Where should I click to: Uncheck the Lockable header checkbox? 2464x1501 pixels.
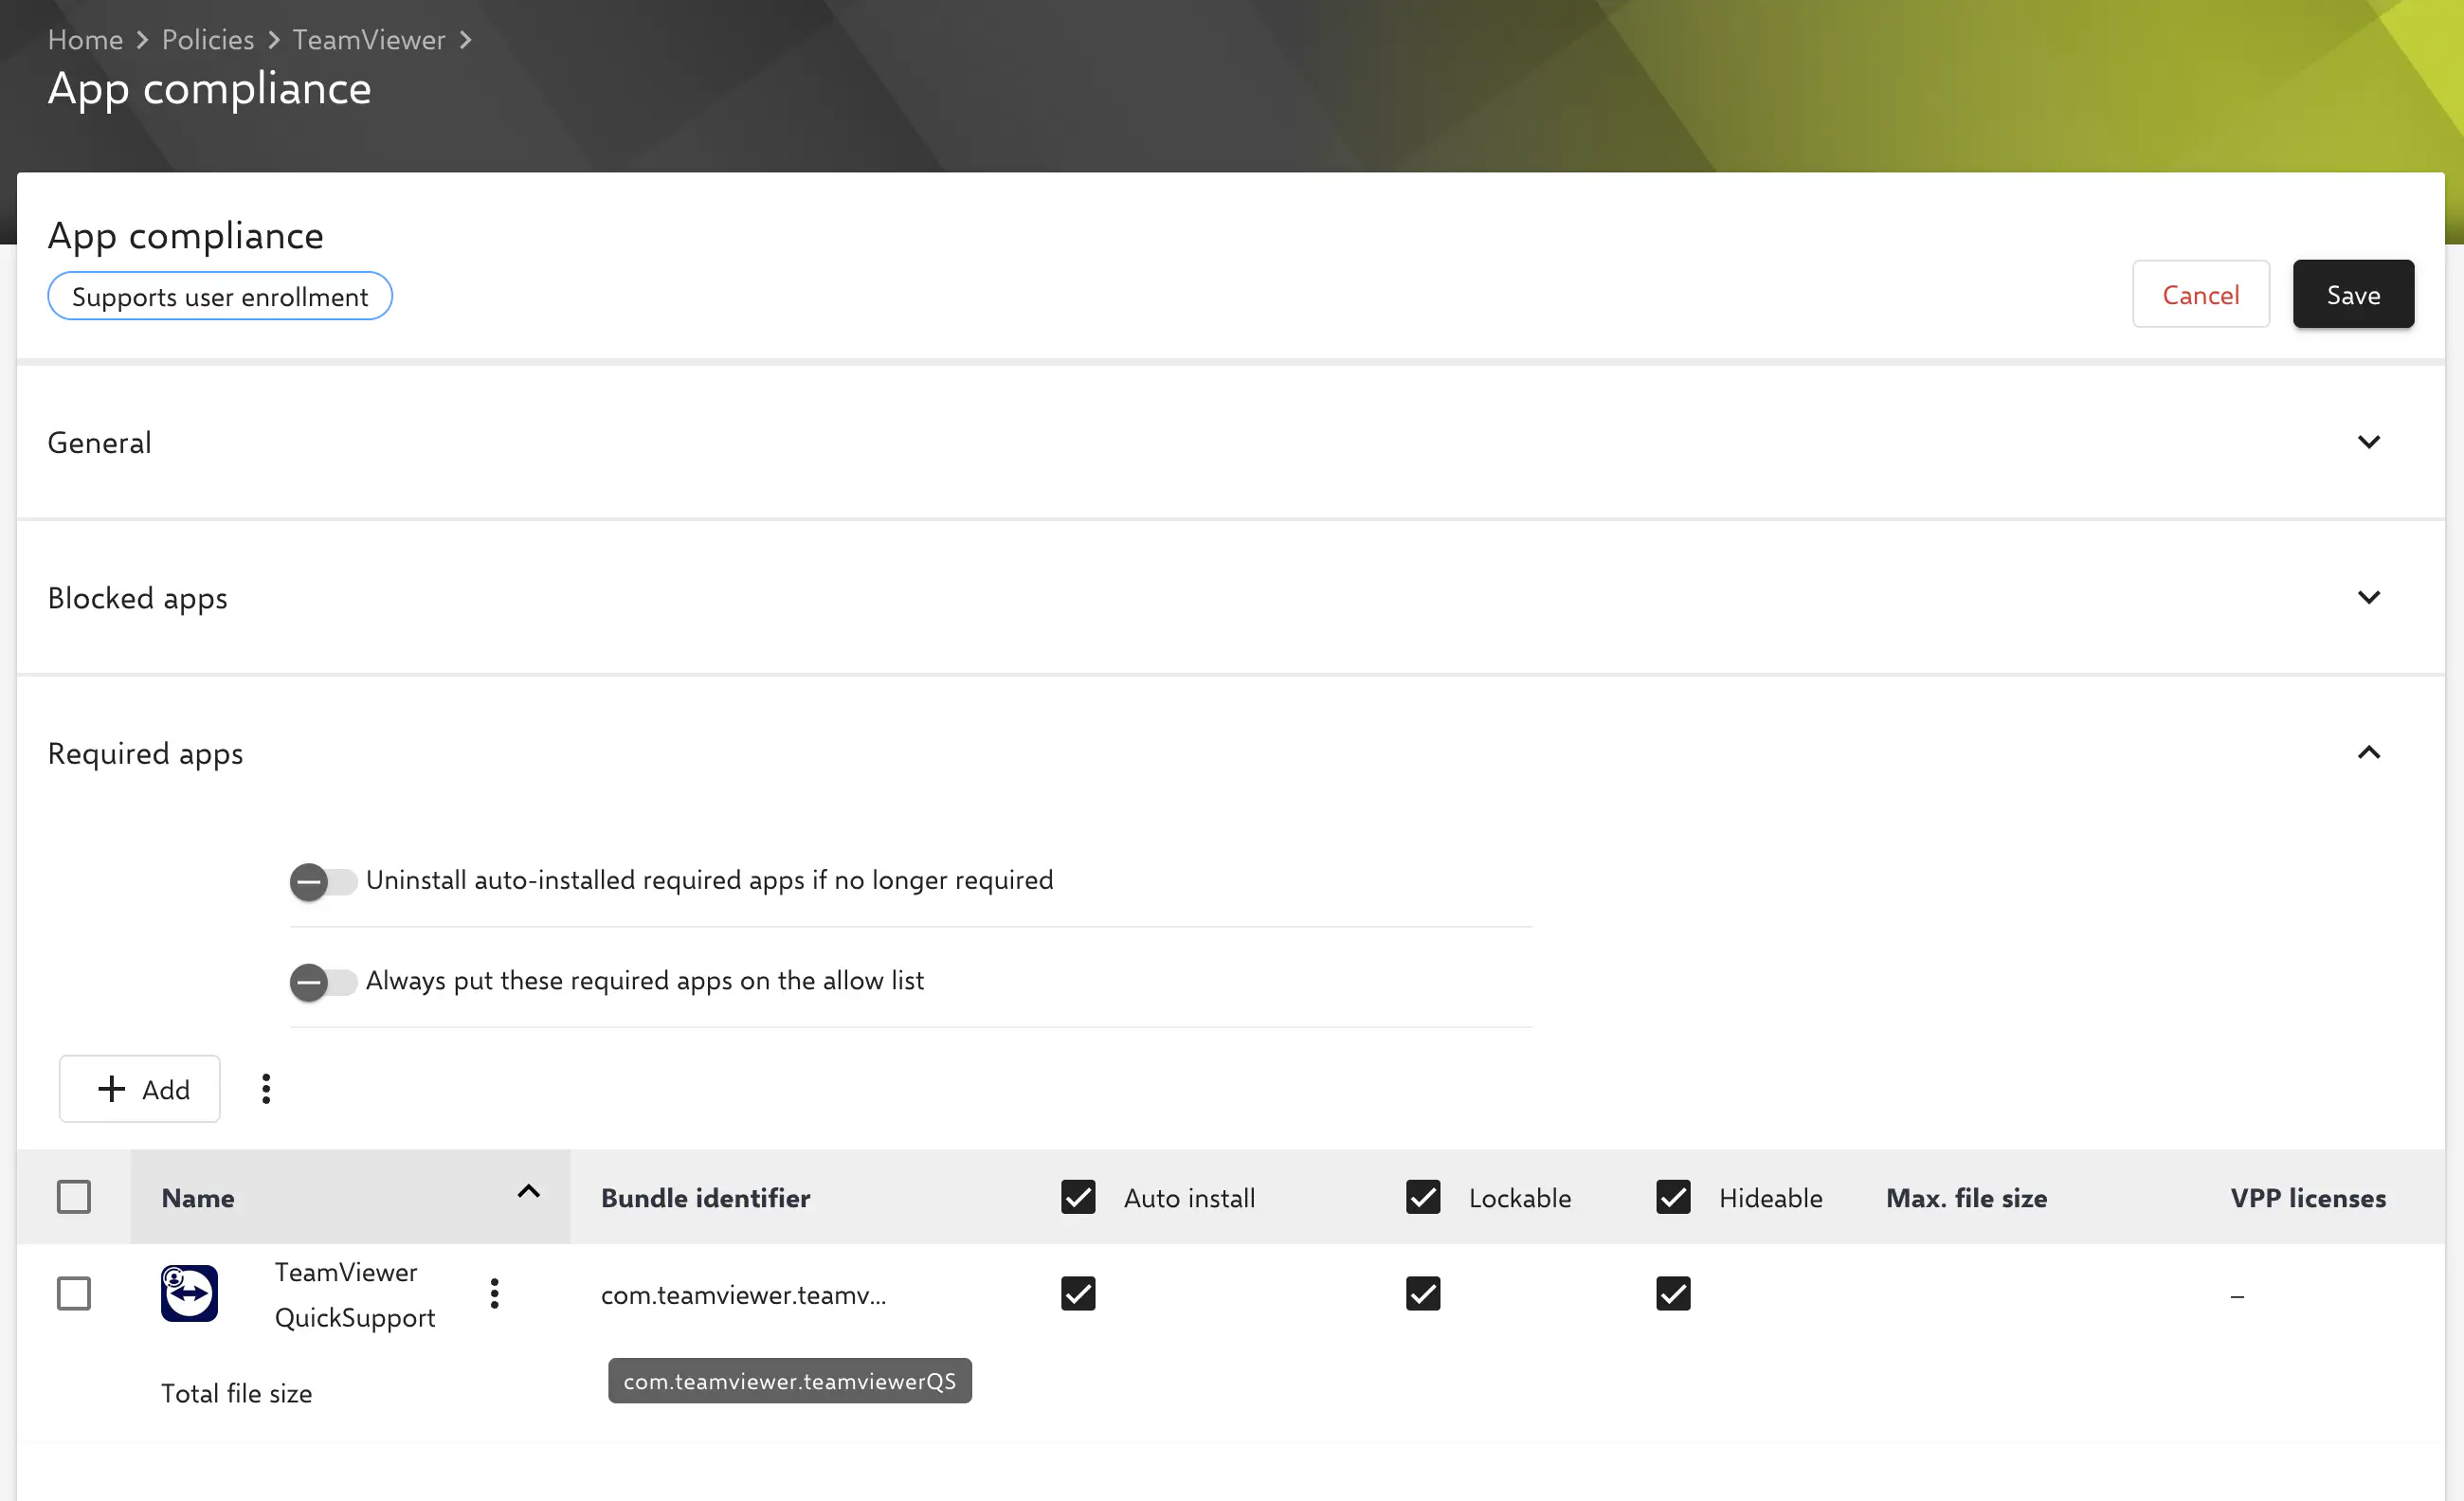pyautogui.click(x=1422, y=1196)
